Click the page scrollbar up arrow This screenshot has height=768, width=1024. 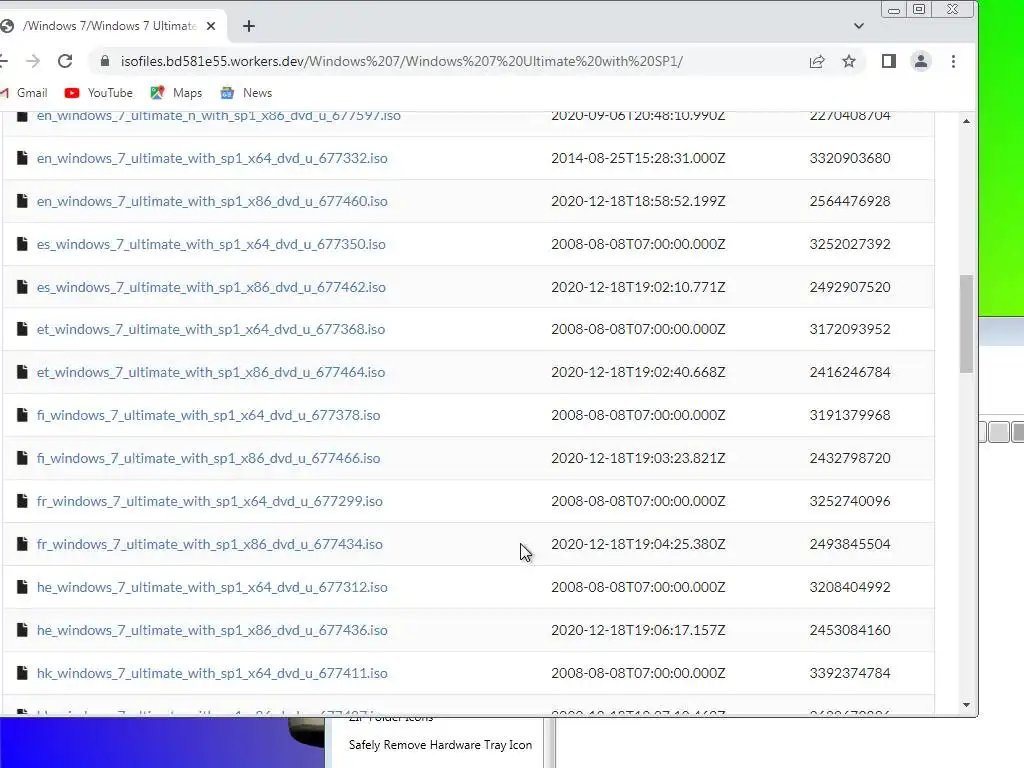click(967, 121)
